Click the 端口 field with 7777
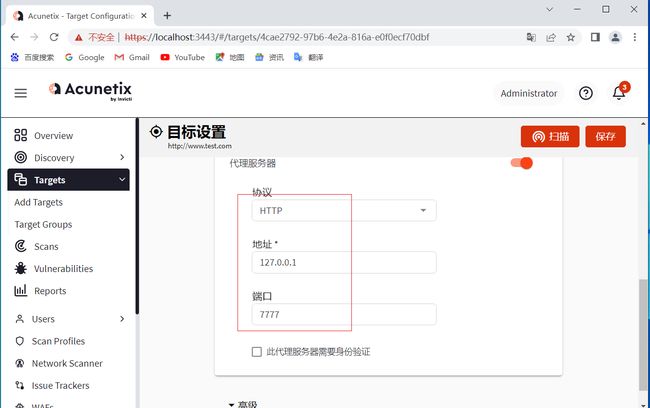 344,314
